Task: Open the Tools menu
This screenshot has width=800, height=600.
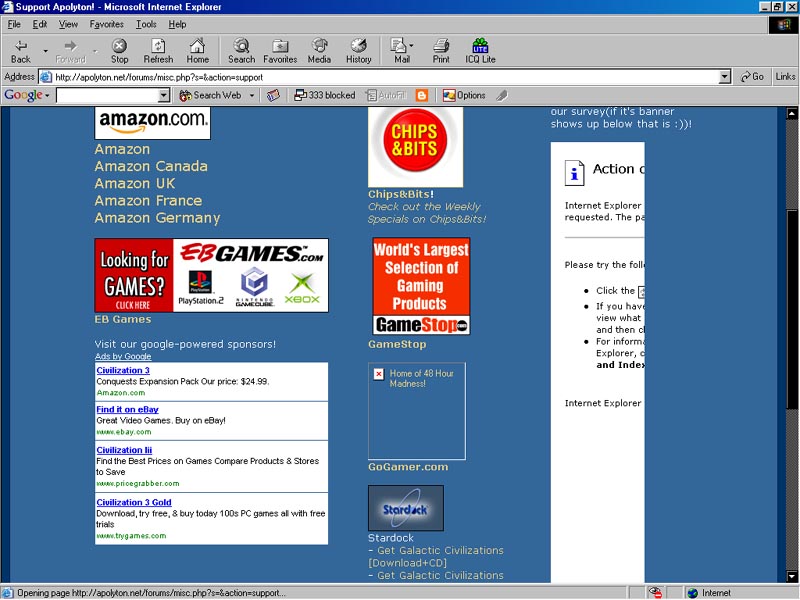Action: point(146,24)
